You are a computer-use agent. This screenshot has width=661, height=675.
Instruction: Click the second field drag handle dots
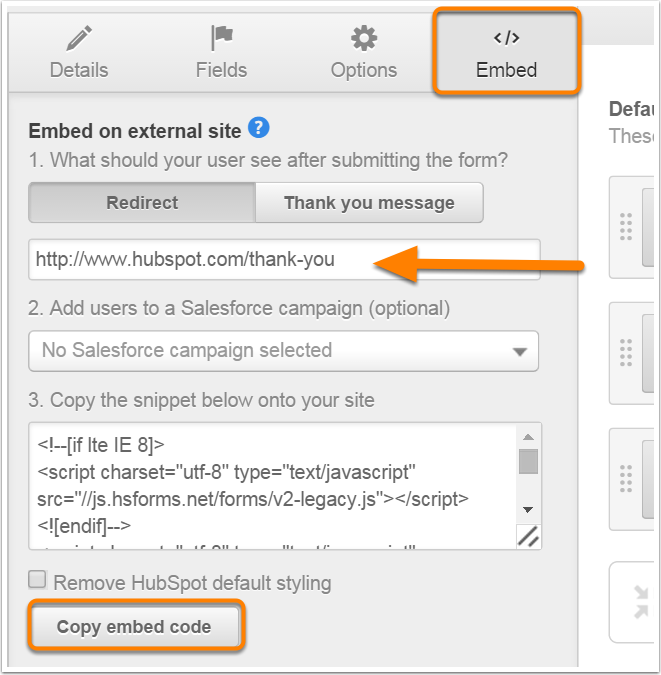(x=626, y=353)
